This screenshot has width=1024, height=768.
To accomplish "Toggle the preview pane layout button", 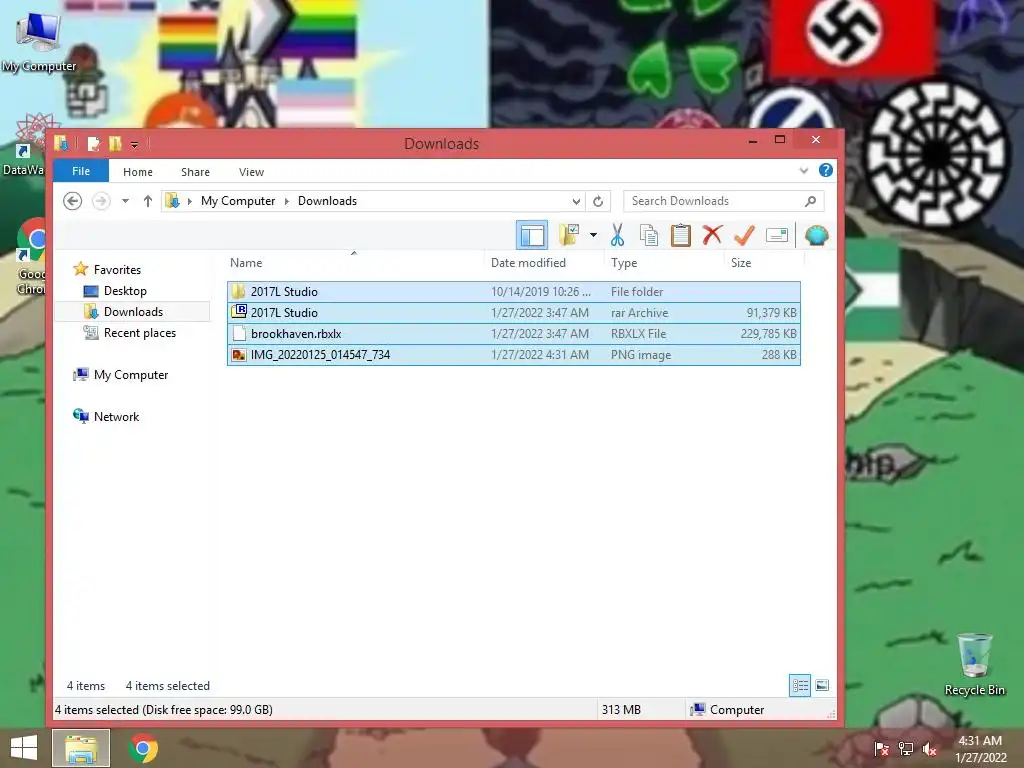I will click(x=532, y=235).
